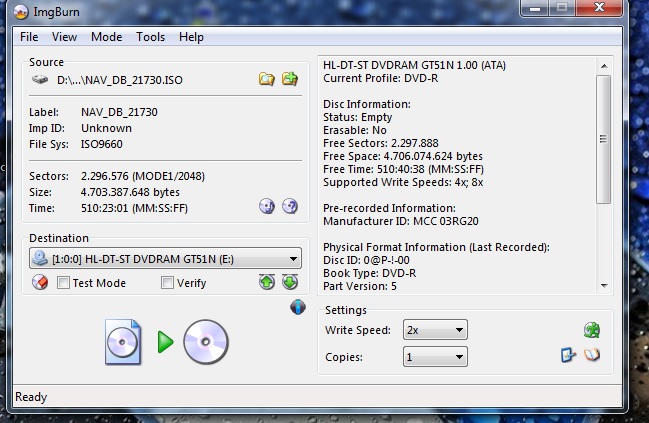Enable the Verify checkbox
The image size is (649, 423).
(167, 283)
